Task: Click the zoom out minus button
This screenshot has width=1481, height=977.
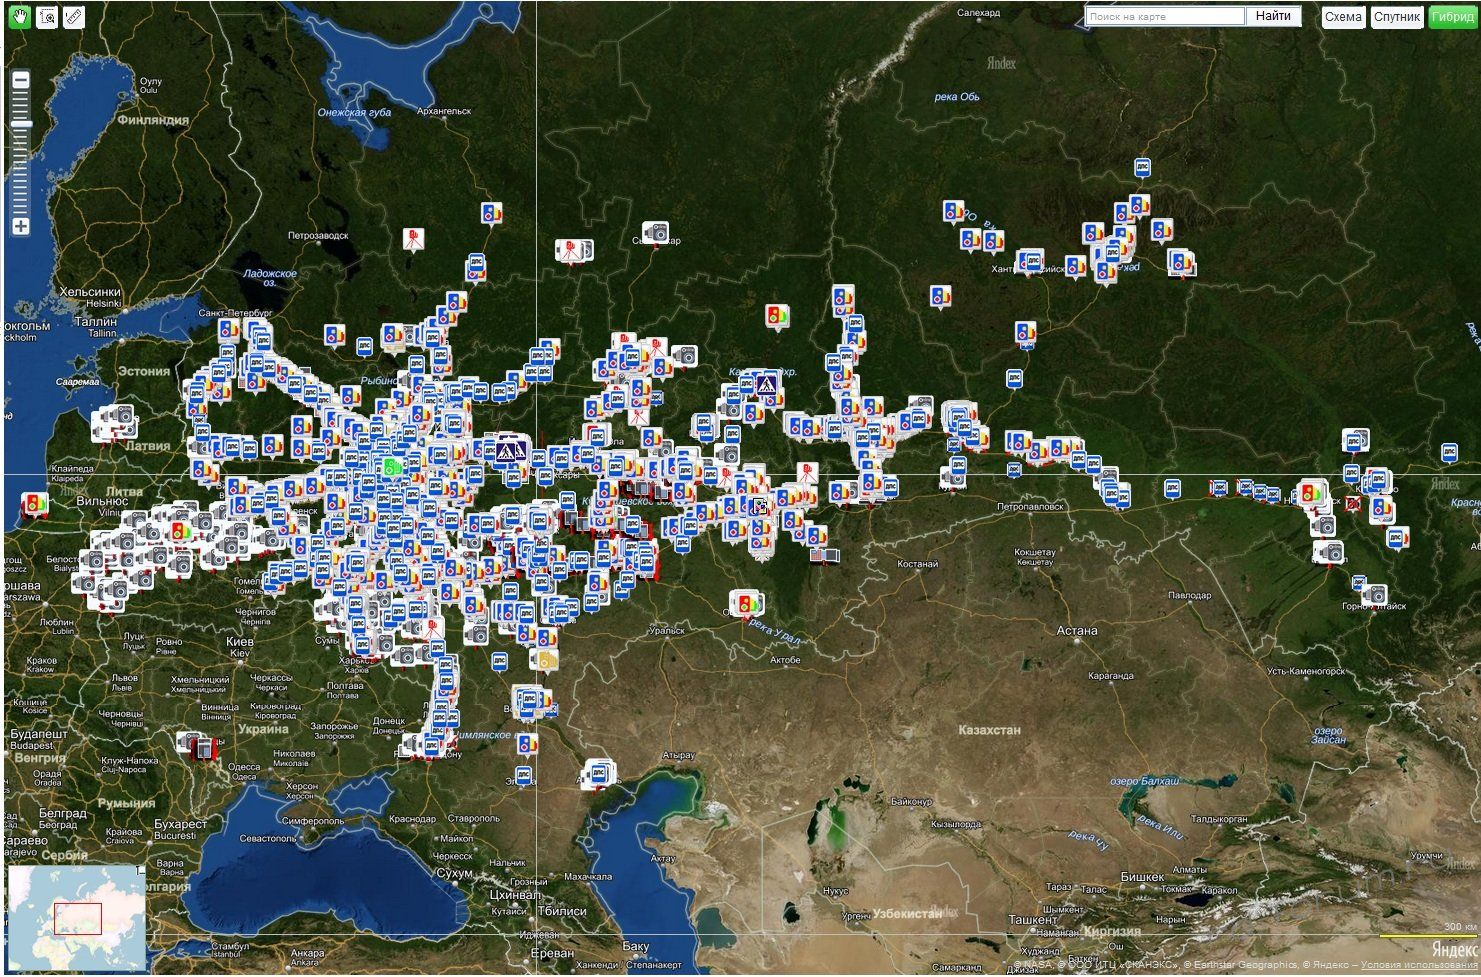Action: pos(20,80)
